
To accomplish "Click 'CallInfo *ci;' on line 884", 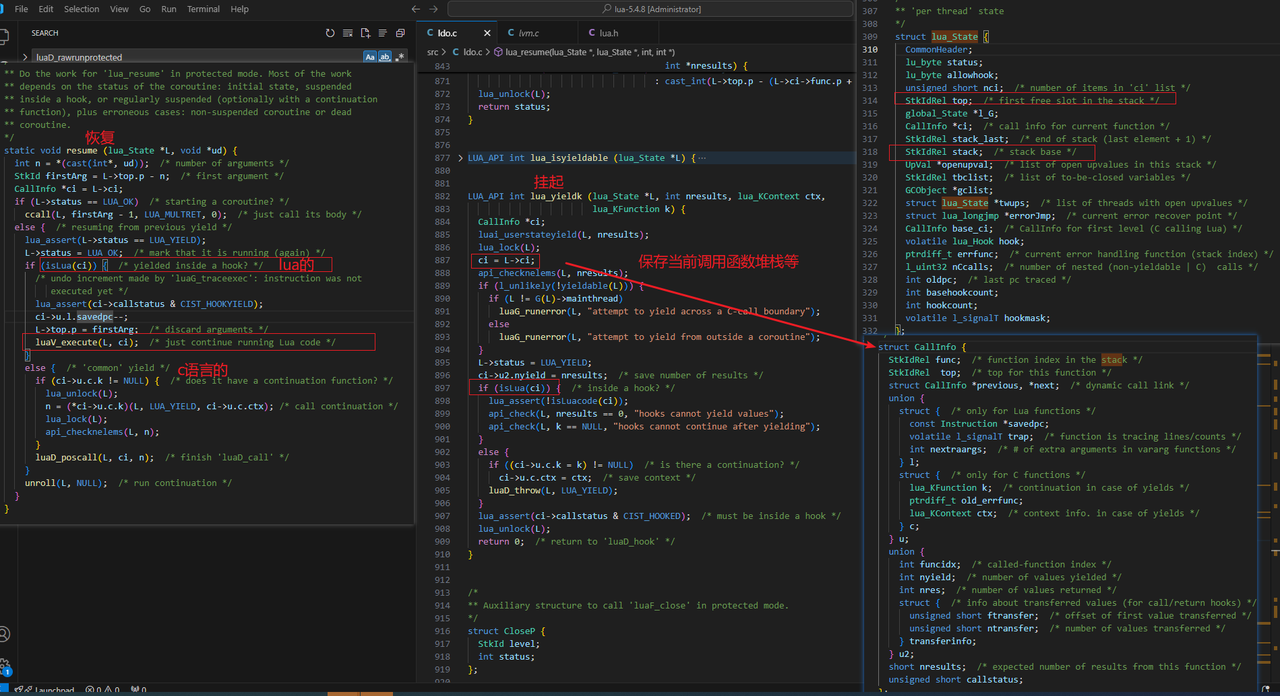I will point(511,222).
